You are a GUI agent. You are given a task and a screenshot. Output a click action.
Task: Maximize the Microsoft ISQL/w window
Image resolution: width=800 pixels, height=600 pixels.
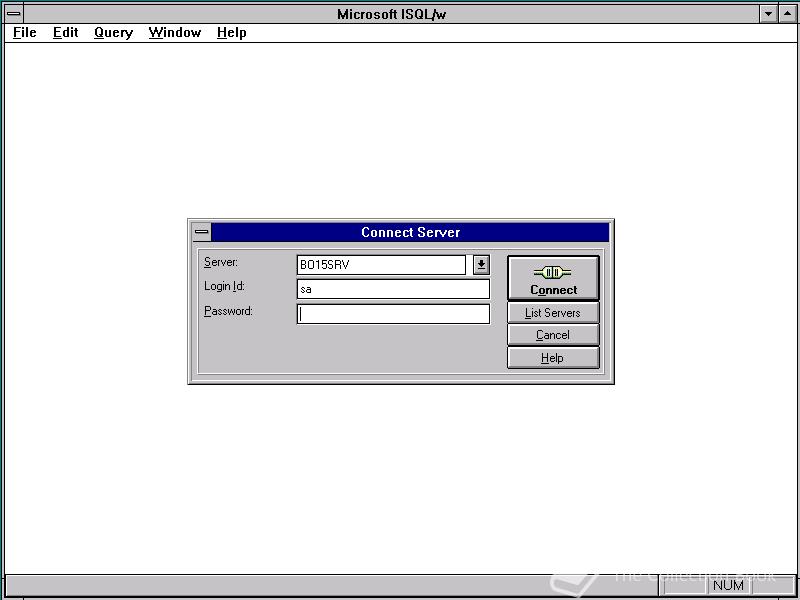787,14
